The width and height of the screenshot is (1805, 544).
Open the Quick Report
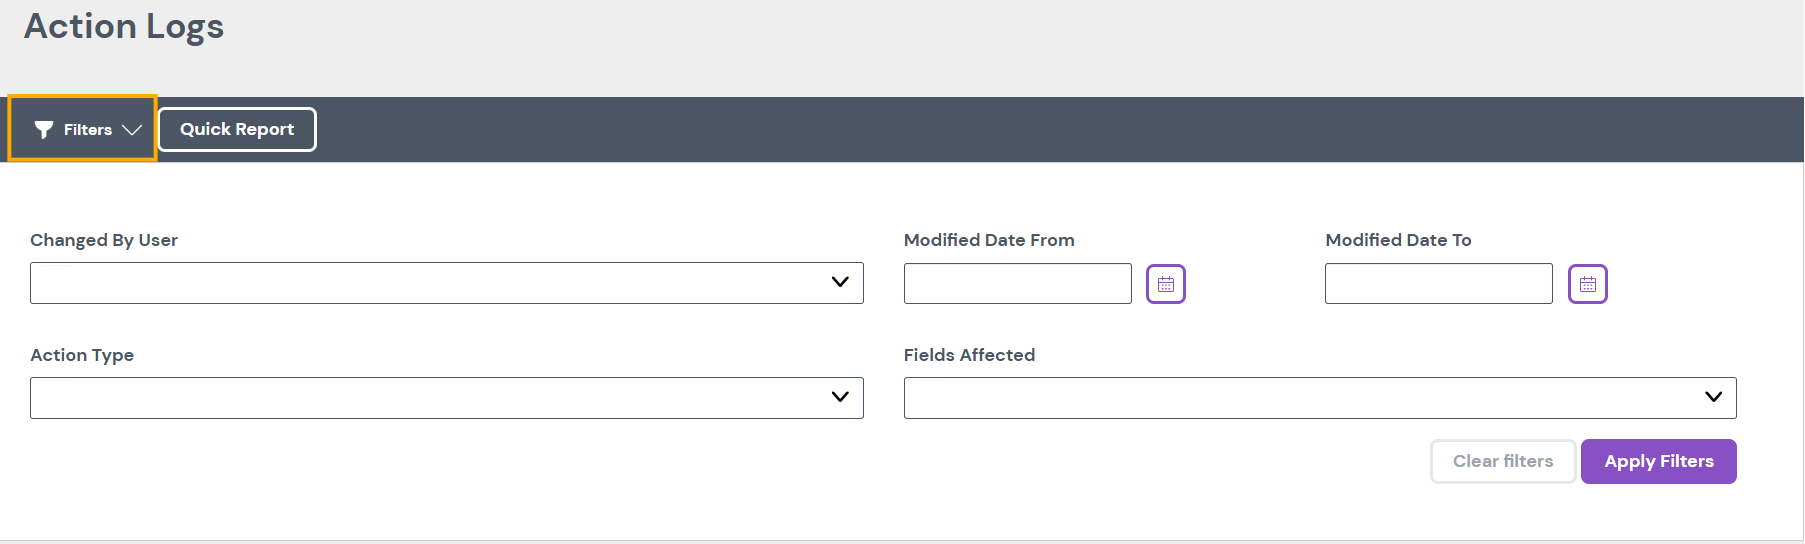tap(237, 129)
